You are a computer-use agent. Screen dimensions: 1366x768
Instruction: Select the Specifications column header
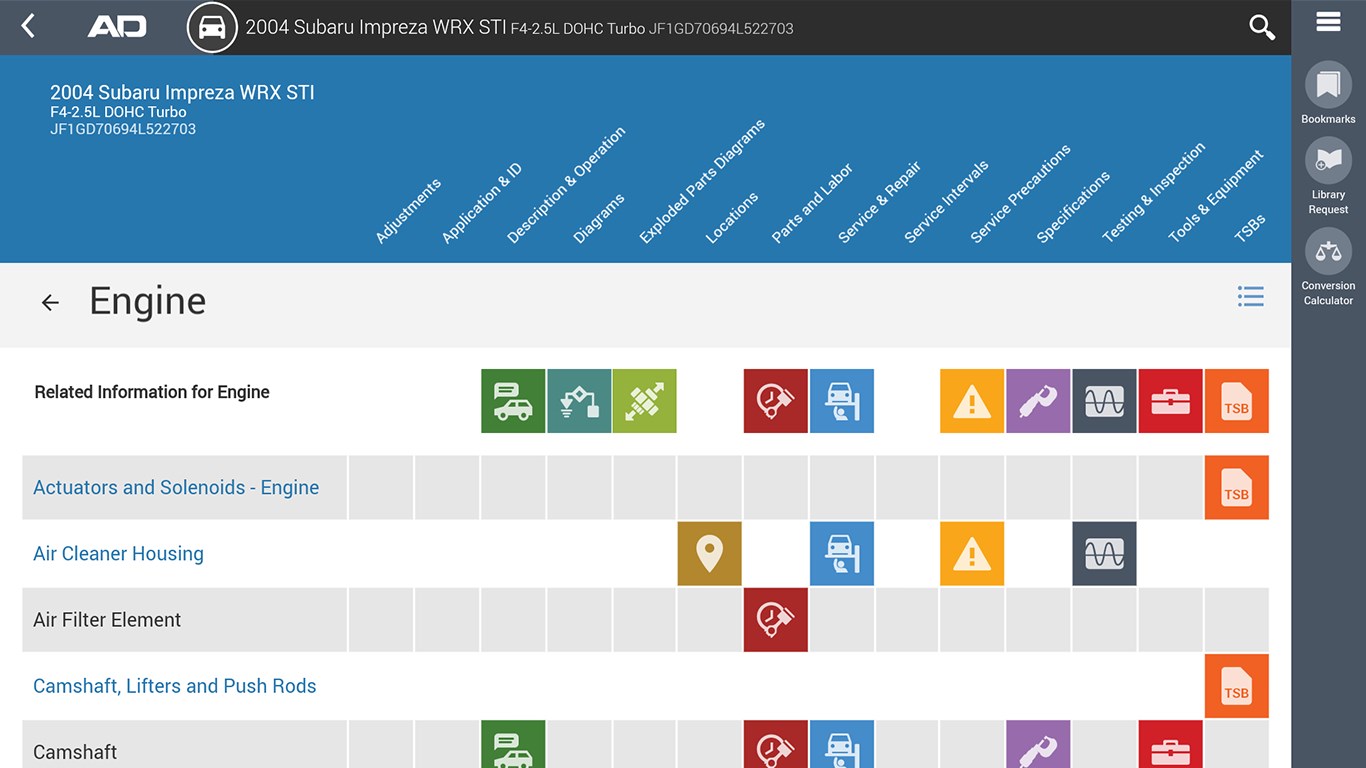click(x=1073, y=207)
